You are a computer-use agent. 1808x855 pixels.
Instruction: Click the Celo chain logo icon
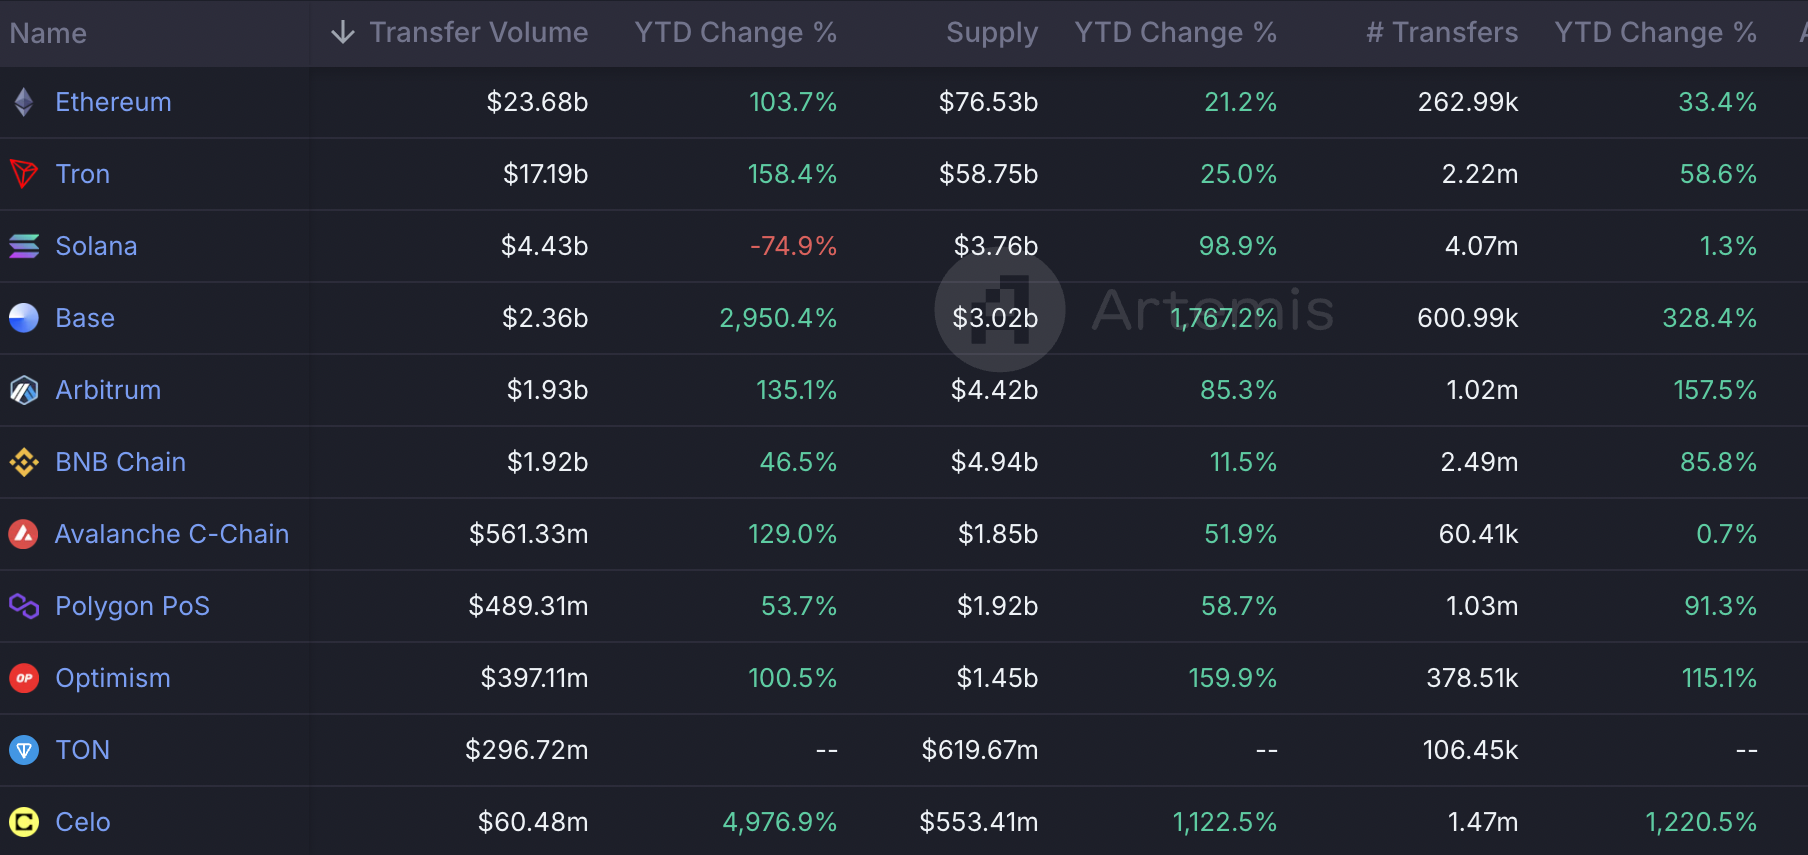pos(24,822)
